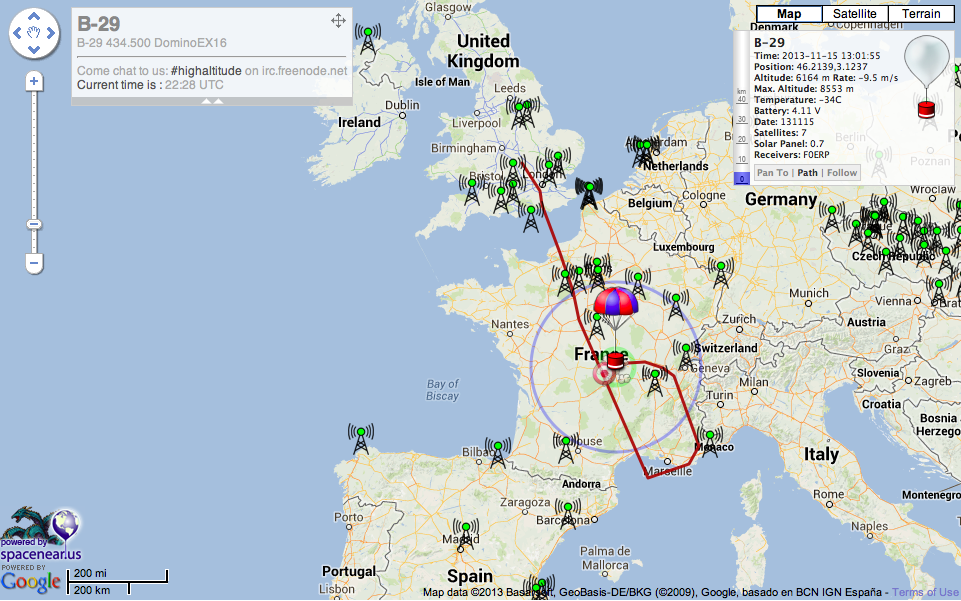
Task: Collapse the B-29 panel using bottom arrows
Action: tap(212, 101)
